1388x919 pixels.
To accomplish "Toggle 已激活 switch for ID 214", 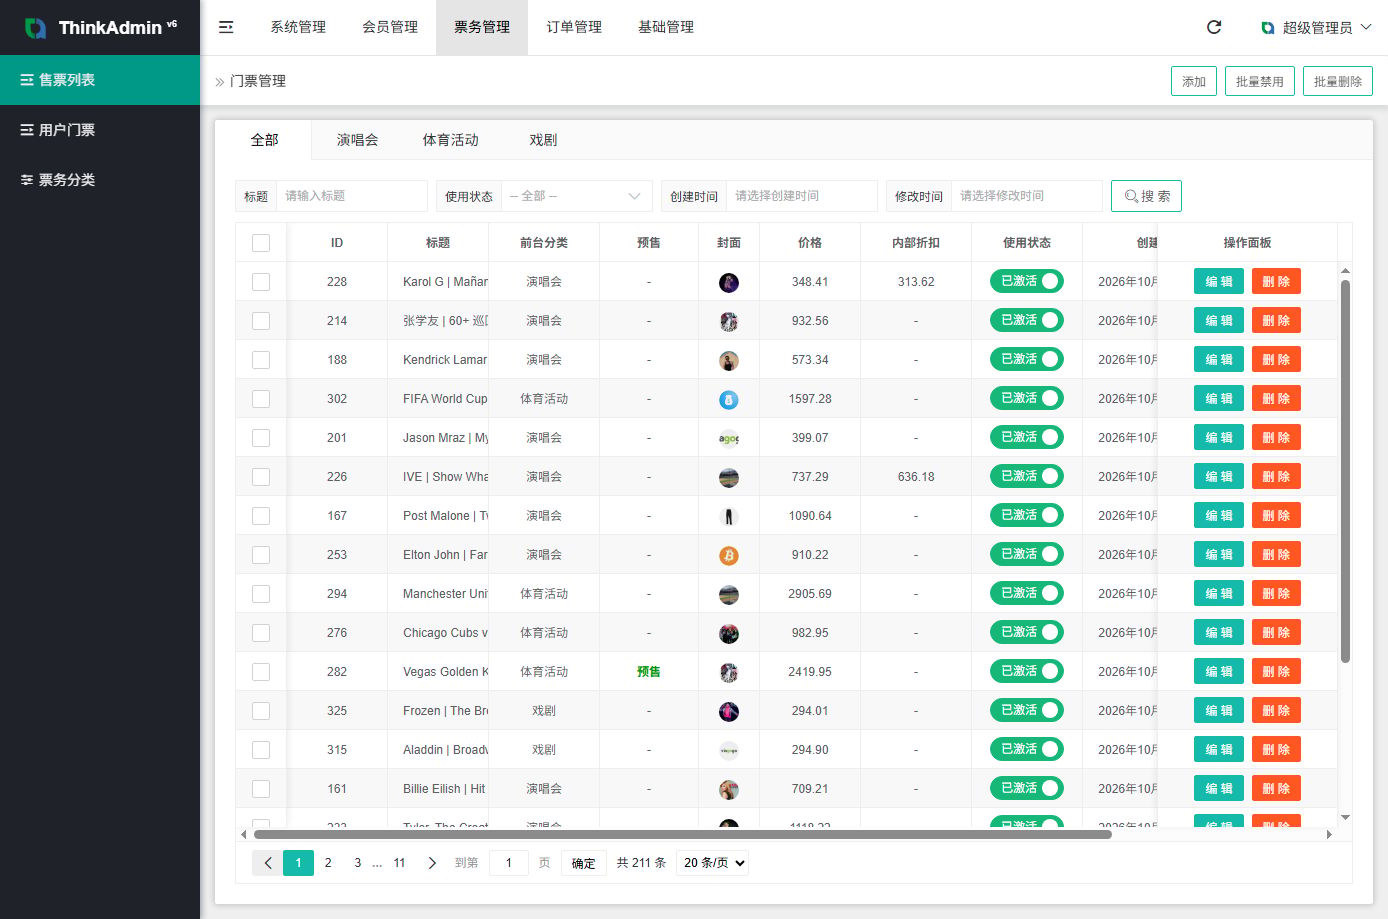I will (x=1026, y=320).
